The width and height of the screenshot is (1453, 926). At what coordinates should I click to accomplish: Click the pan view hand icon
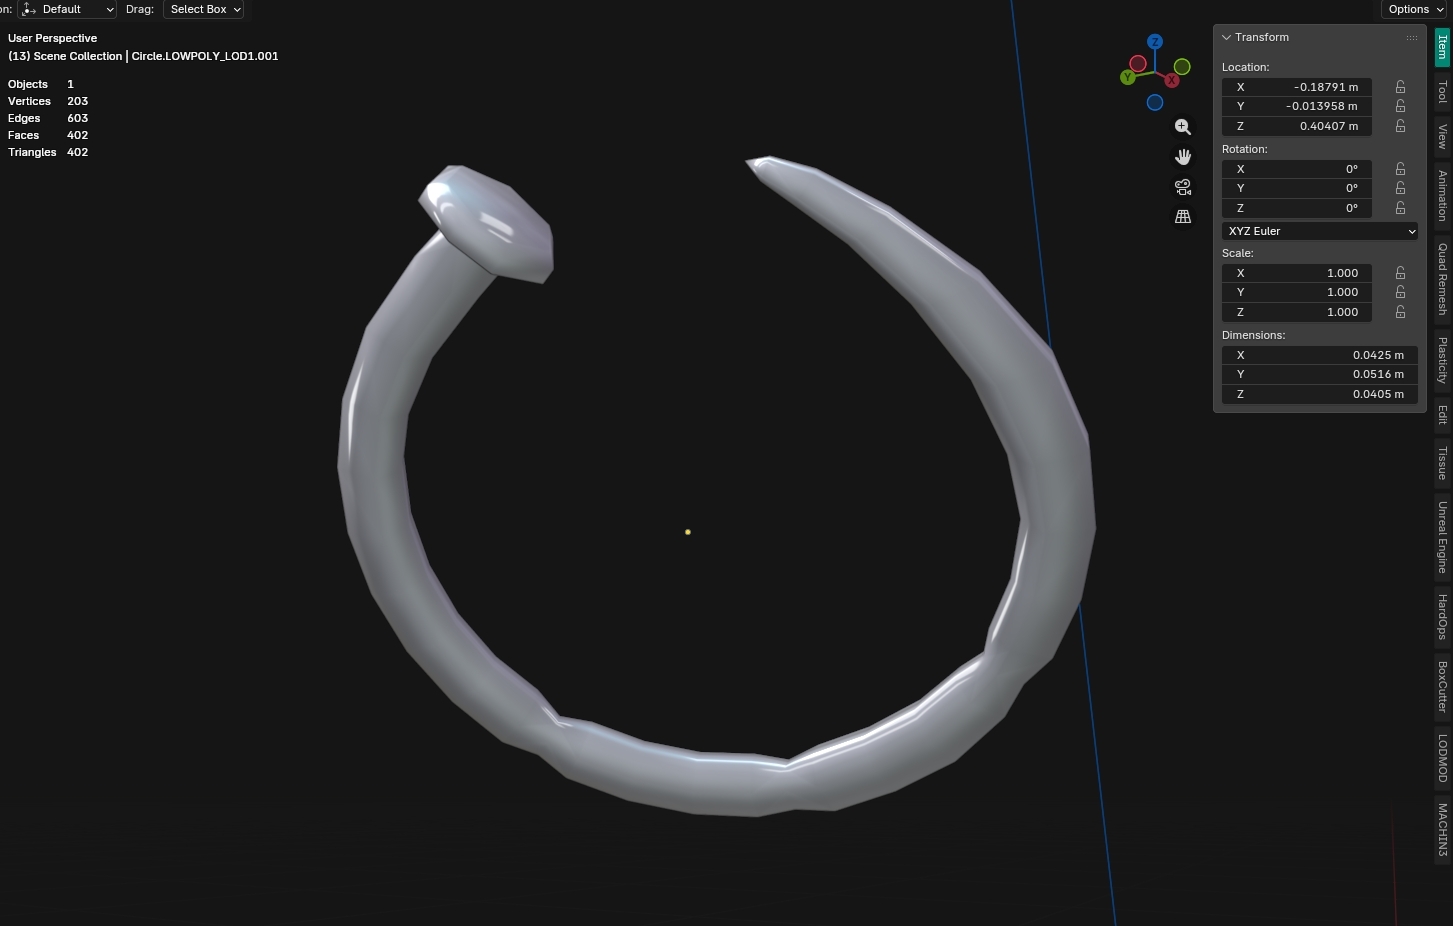coord(1183,157)
